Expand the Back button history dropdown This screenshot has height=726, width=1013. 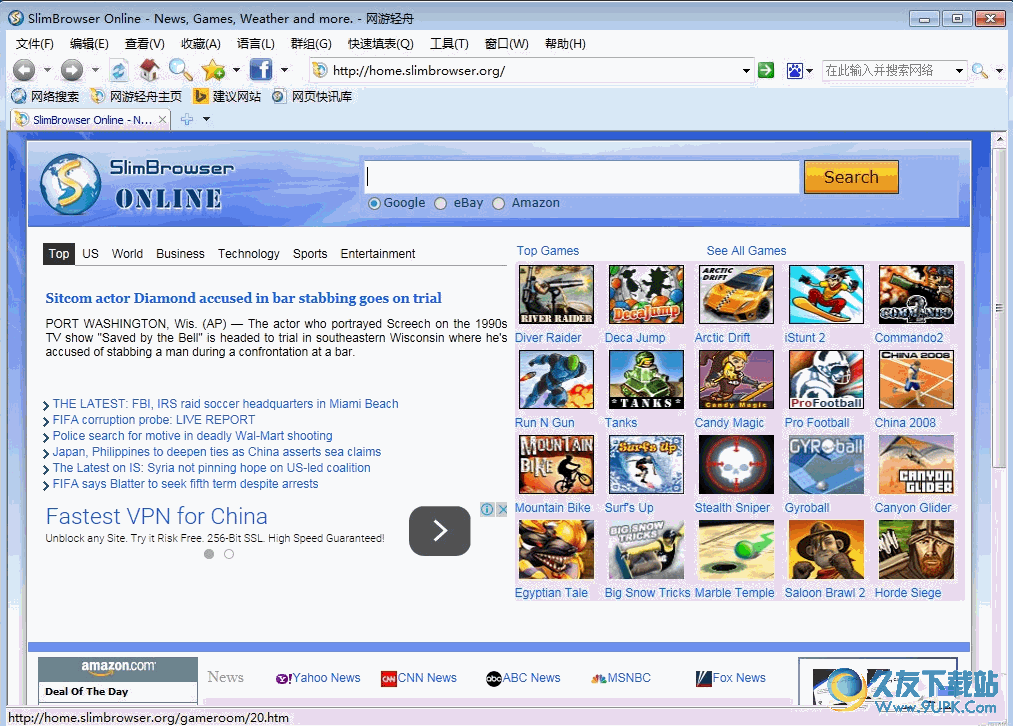pyautogui.click(x=47, y=70)
